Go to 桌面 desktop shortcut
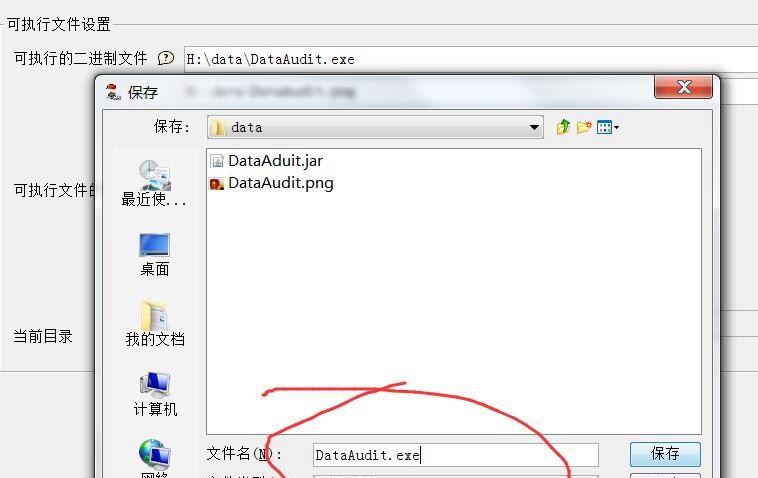 coord(154,255)
